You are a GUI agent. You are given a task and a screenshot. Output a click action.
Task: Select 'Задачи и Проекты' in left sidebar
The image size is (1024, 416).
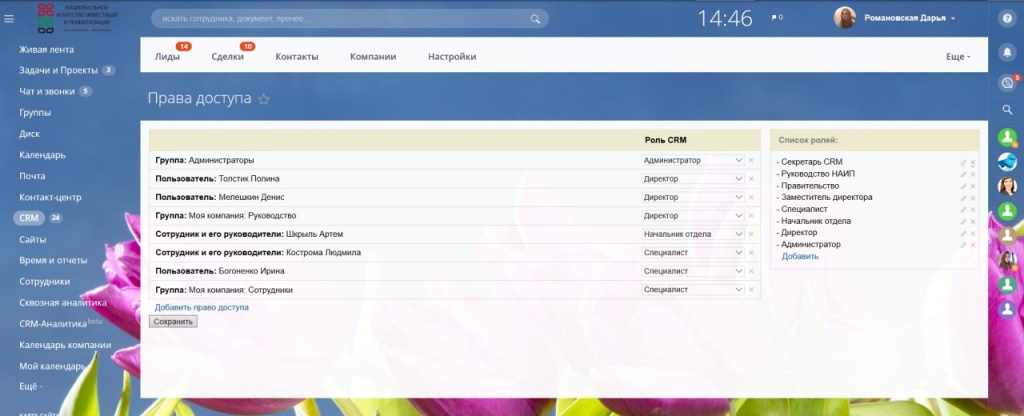(58, 70)
